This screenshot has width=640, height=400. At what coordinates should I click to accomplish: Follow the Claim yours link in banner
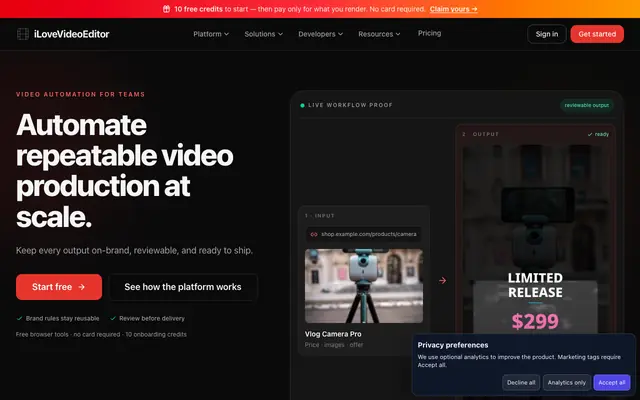coord(453,9)
